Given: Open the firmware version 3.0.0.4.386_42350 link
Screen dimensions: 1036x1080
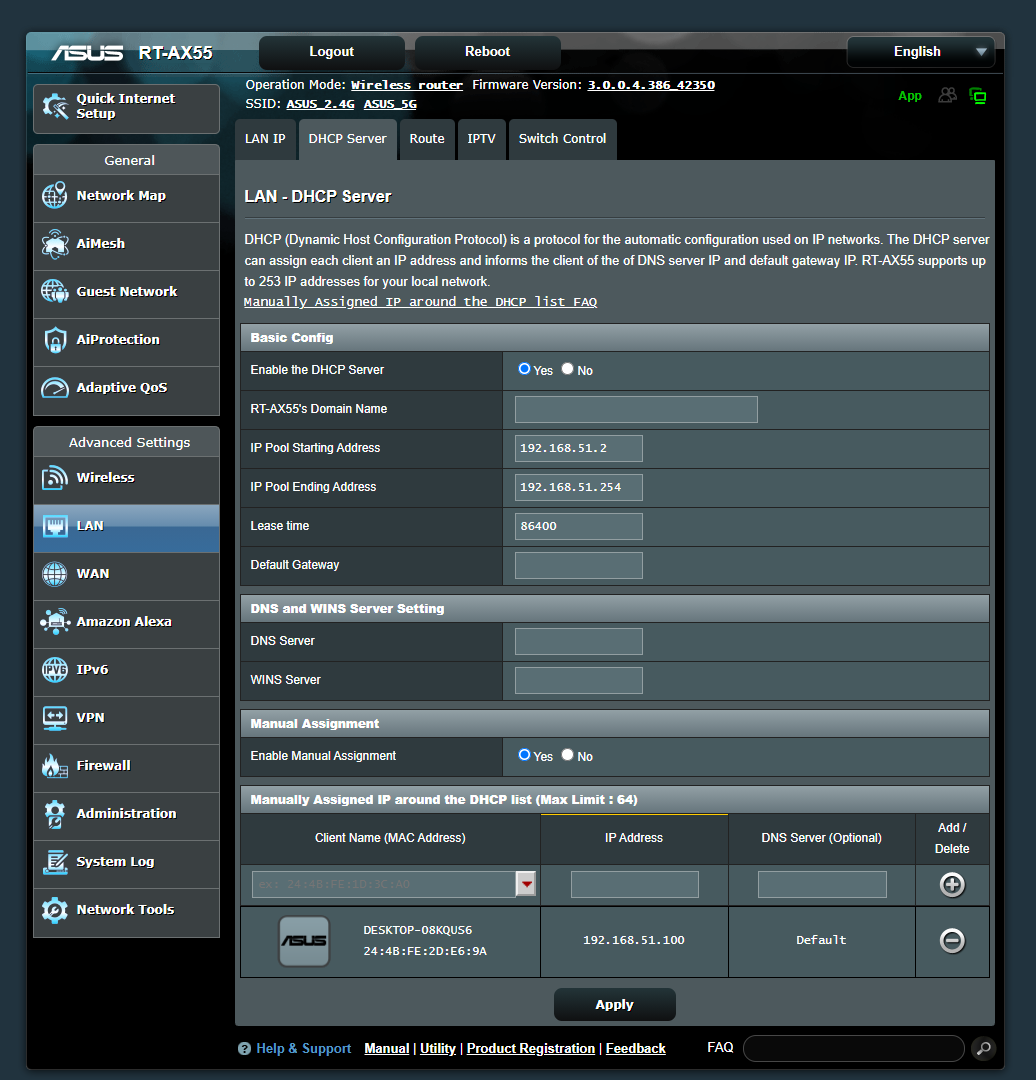Looking at the screenshot, I should 651,85.
